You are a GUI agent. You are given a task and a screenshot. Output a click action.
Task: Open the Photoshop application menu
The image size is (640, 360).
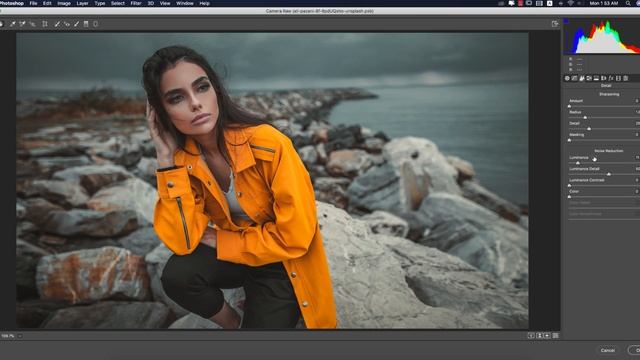point(12,3)
